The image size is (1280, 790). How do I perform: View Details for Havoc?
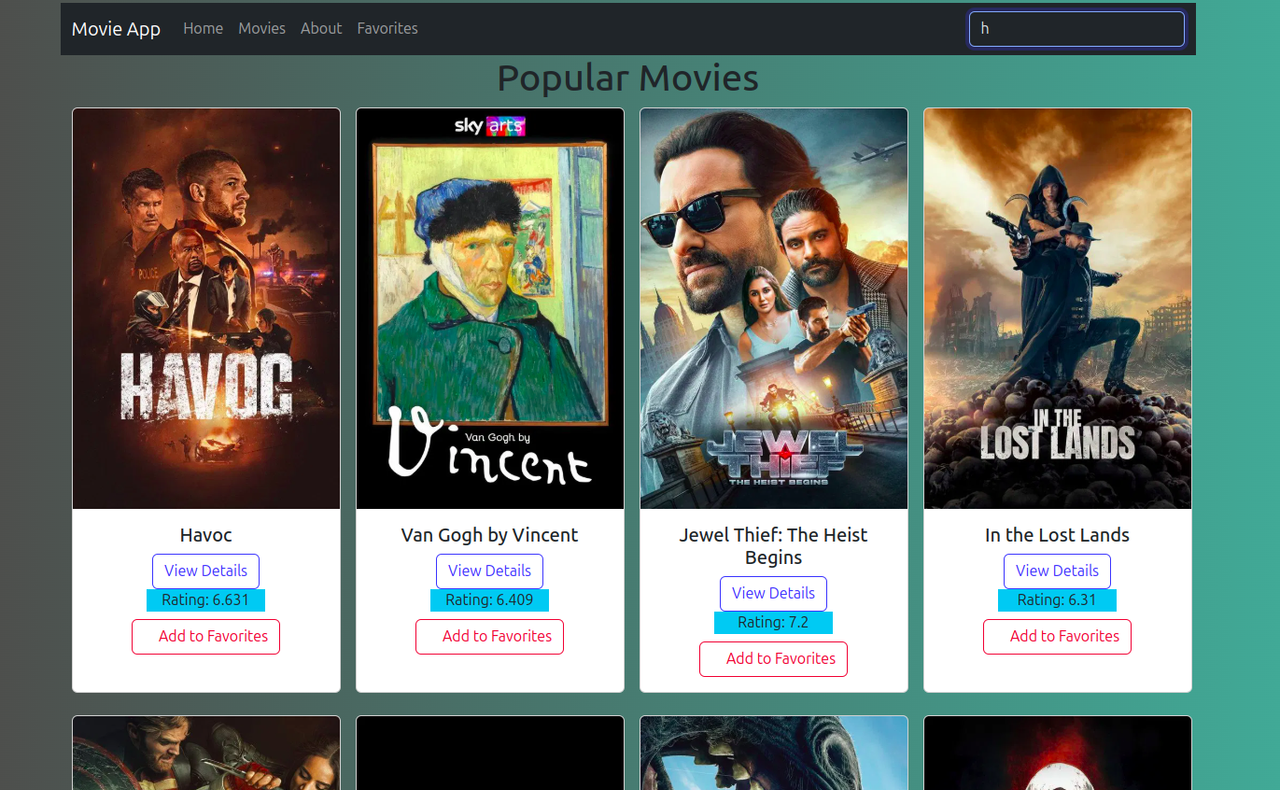click(x=206, y=571)
